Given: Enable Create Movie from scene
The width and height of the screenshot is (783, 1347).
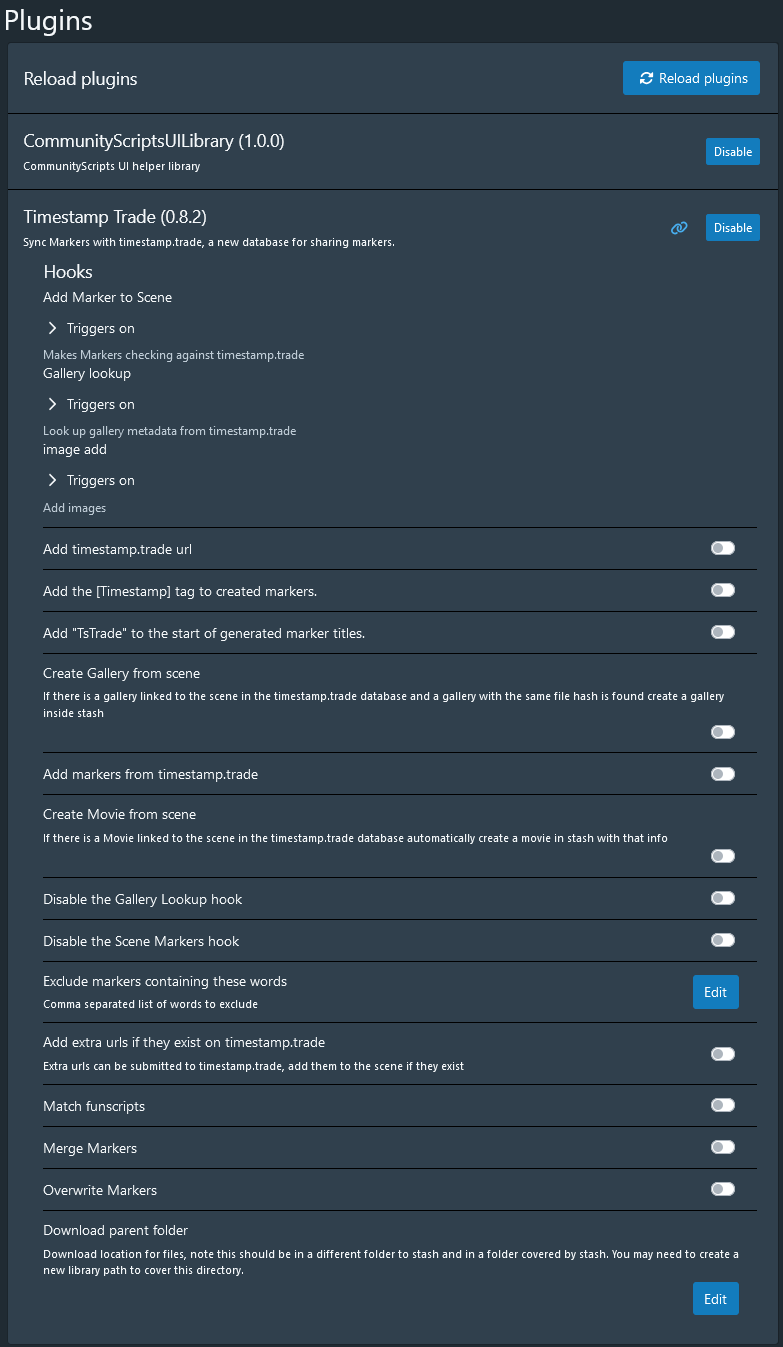Looking at the screenshot, I should (x=723, y=856).
